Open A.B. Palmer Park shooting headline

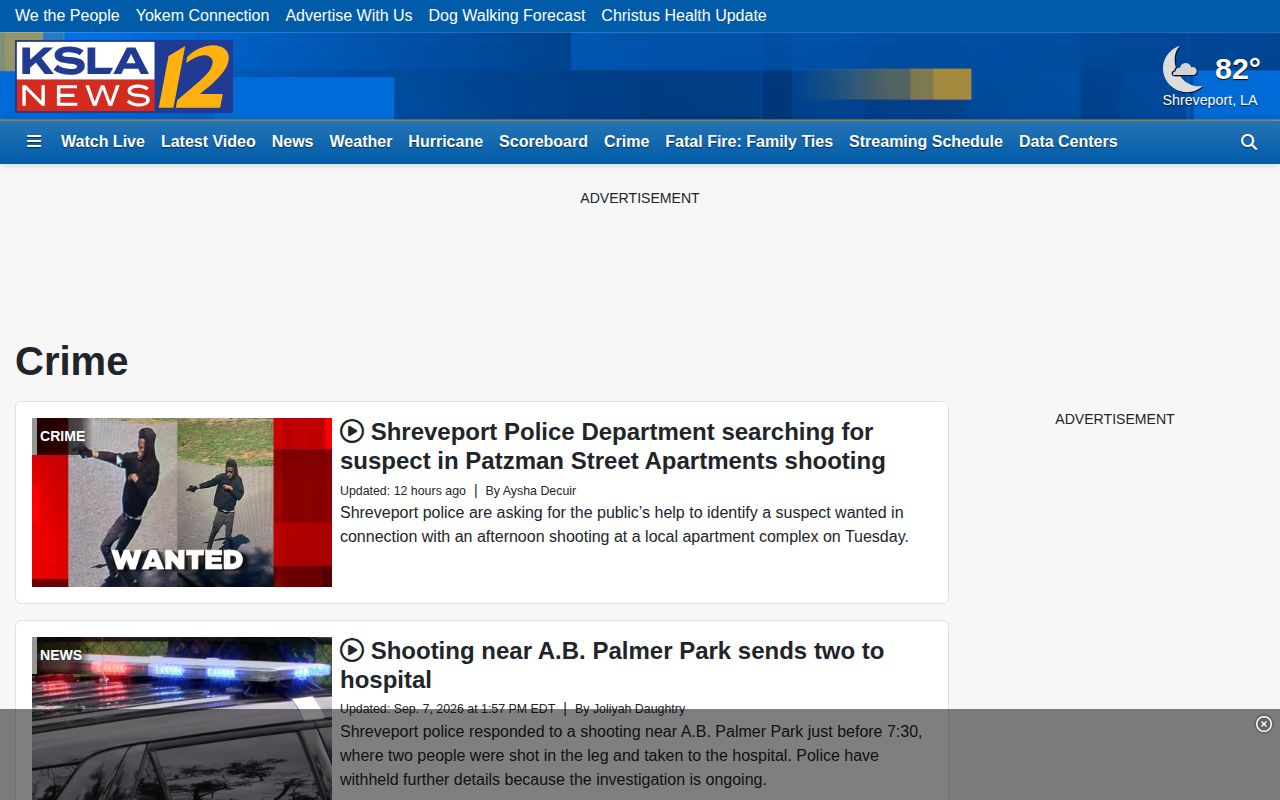click(612, 665)
